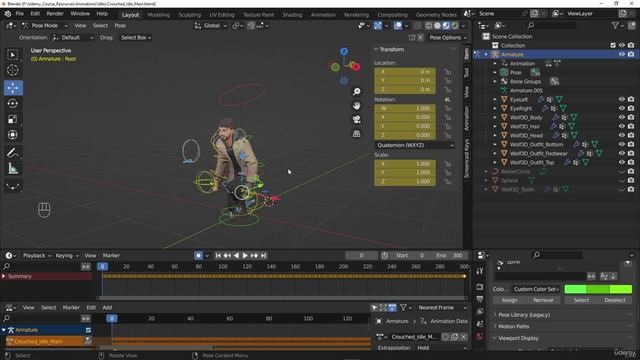
Task: Play animation in reverse
Action: [236, 256]
